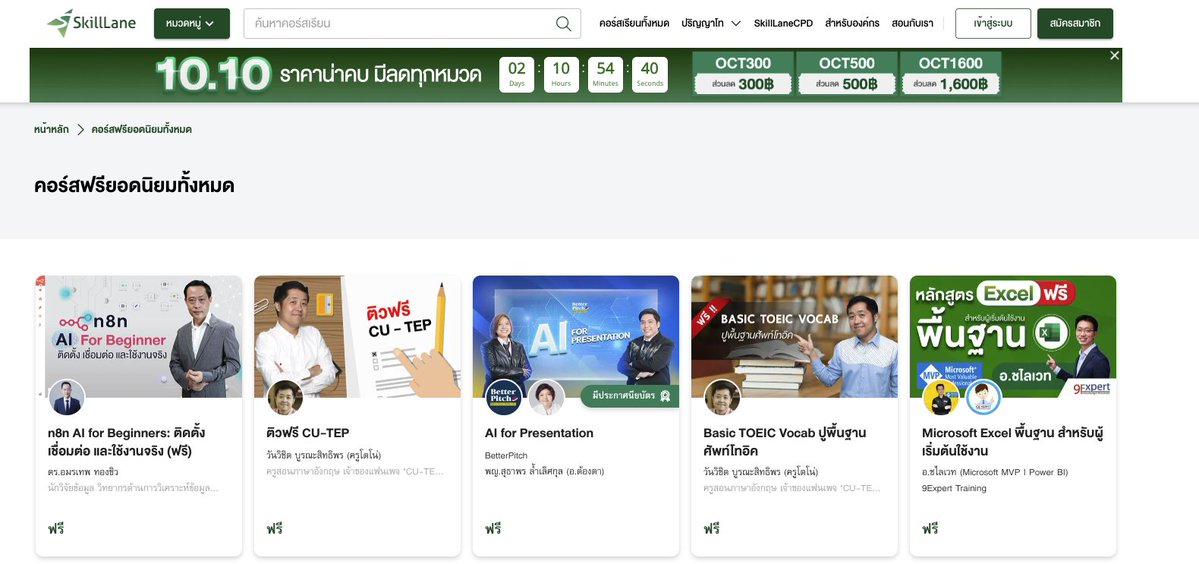Image resolution: width=1199 pixels, height=564 pixels.
Task: Click the มีประกาศนียบัตร certificate badge
Action: [x=630, y=396]
